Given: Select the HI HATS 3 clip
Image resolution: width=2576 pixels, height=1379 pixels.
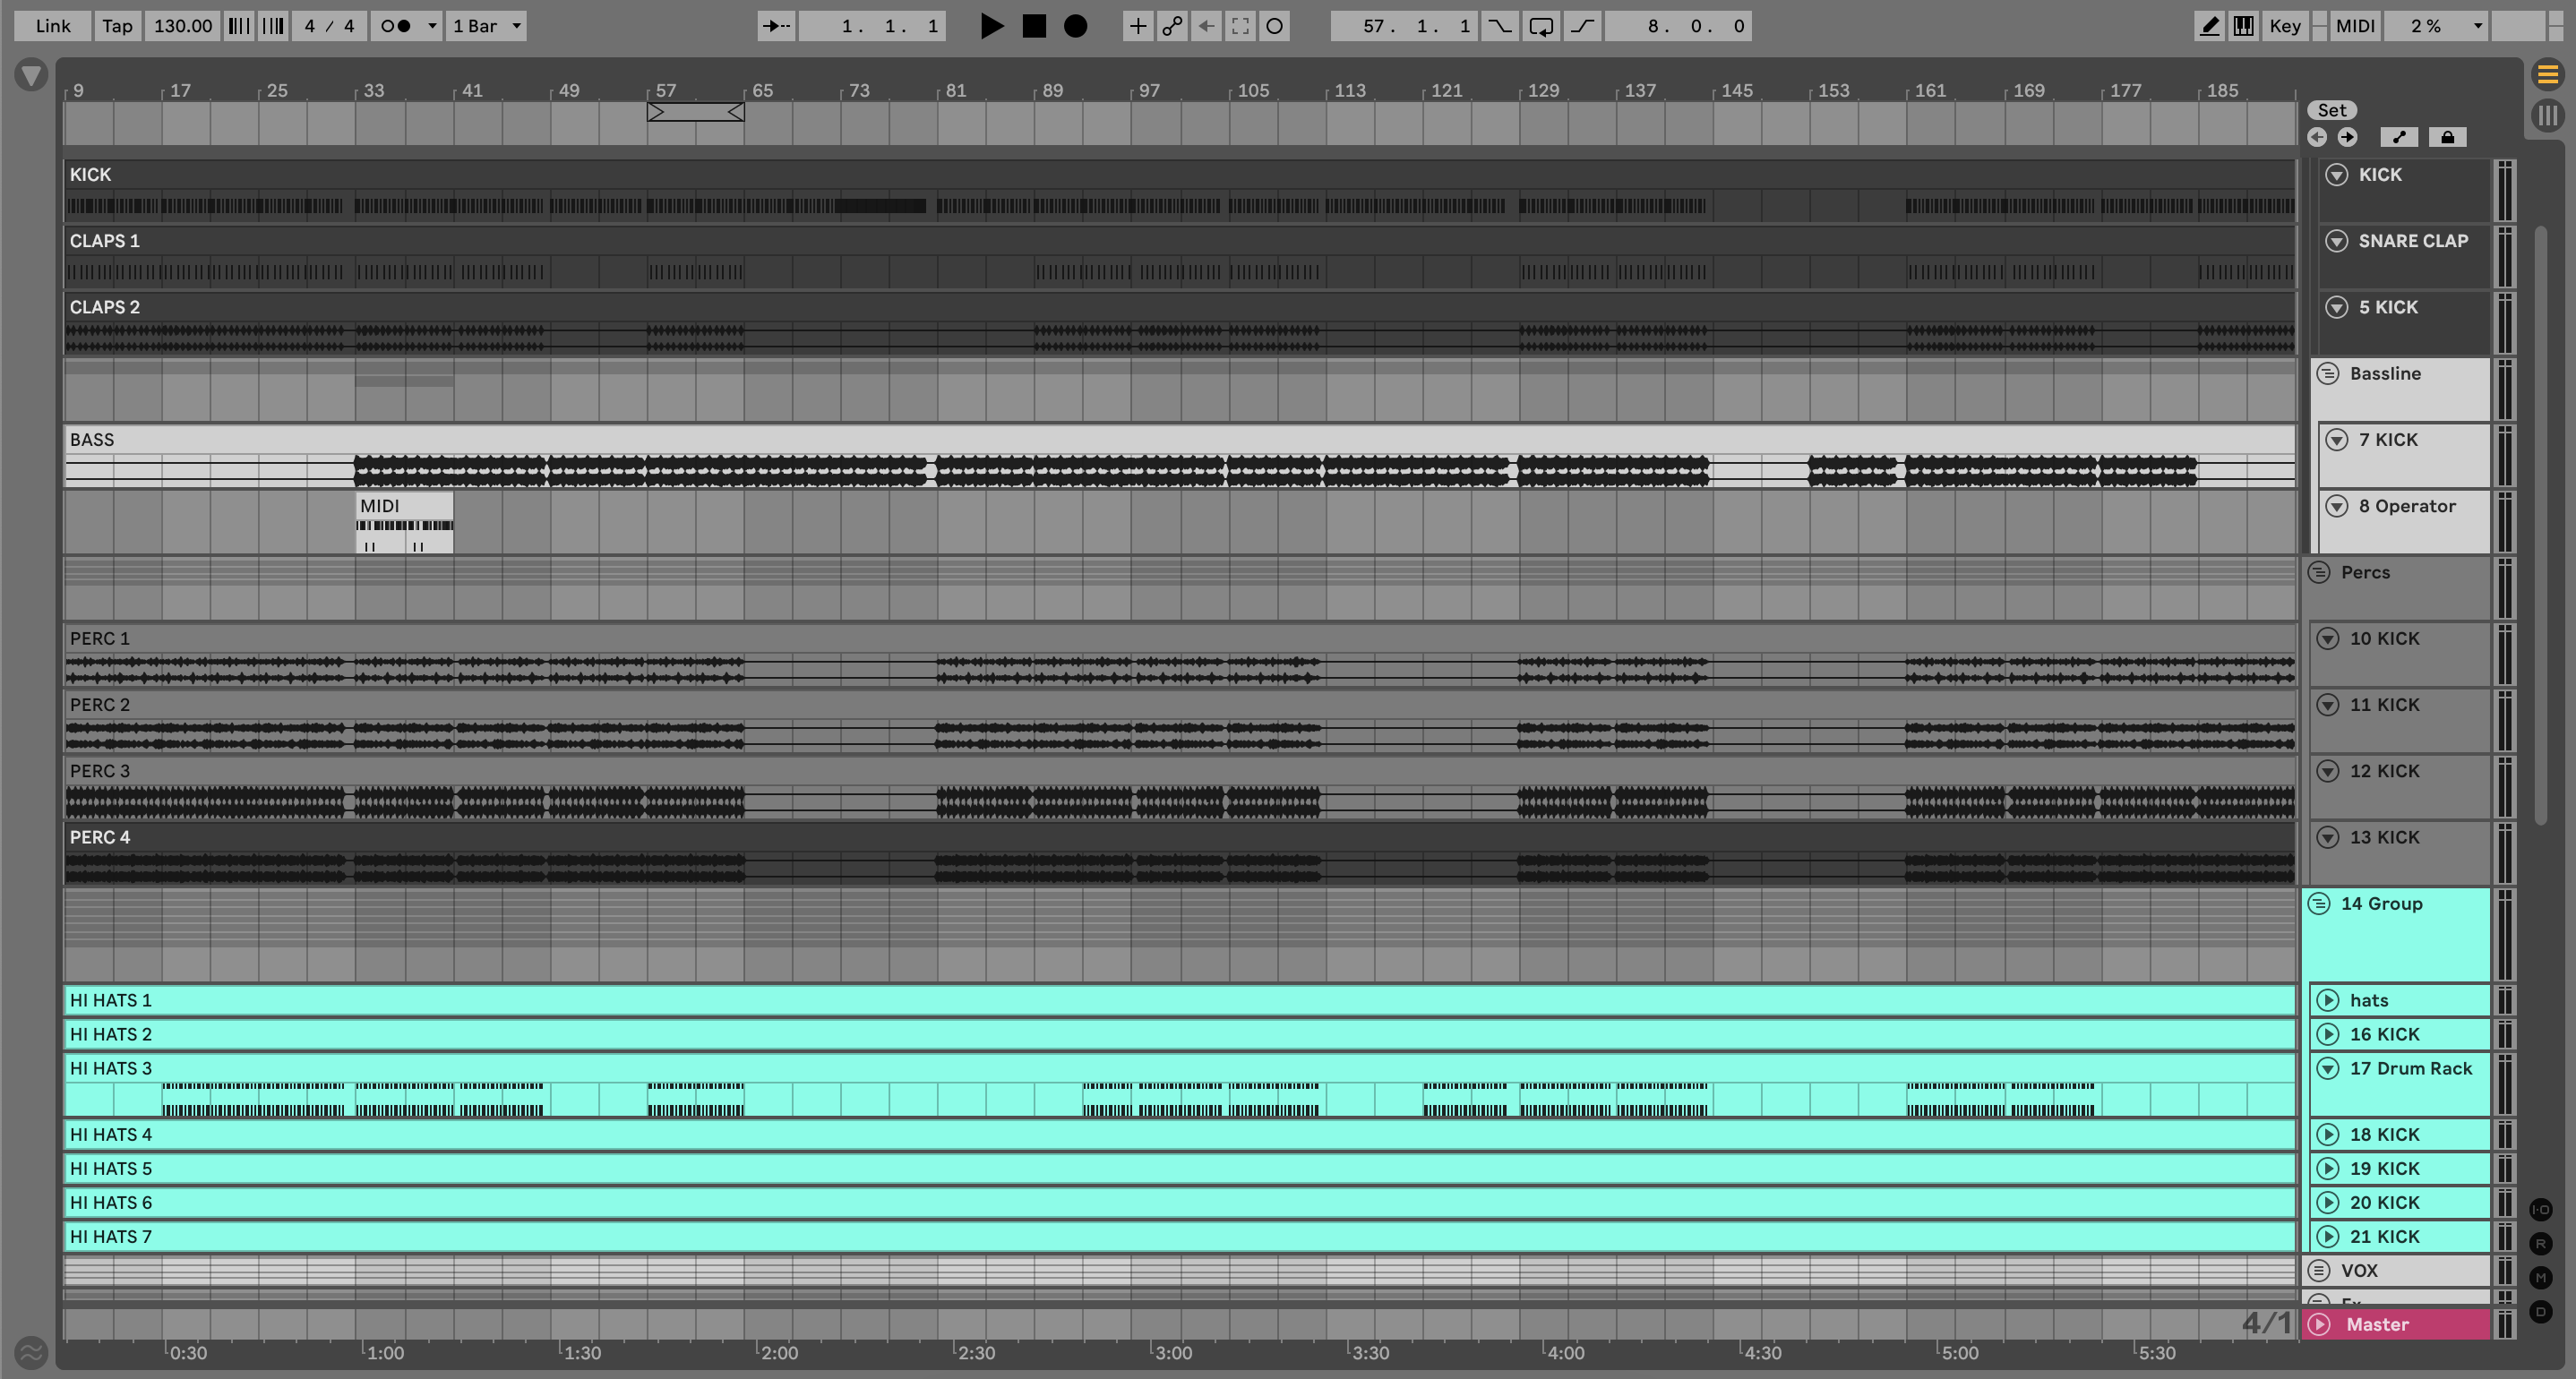Looking at the screenshot, I should 1180,1084.
